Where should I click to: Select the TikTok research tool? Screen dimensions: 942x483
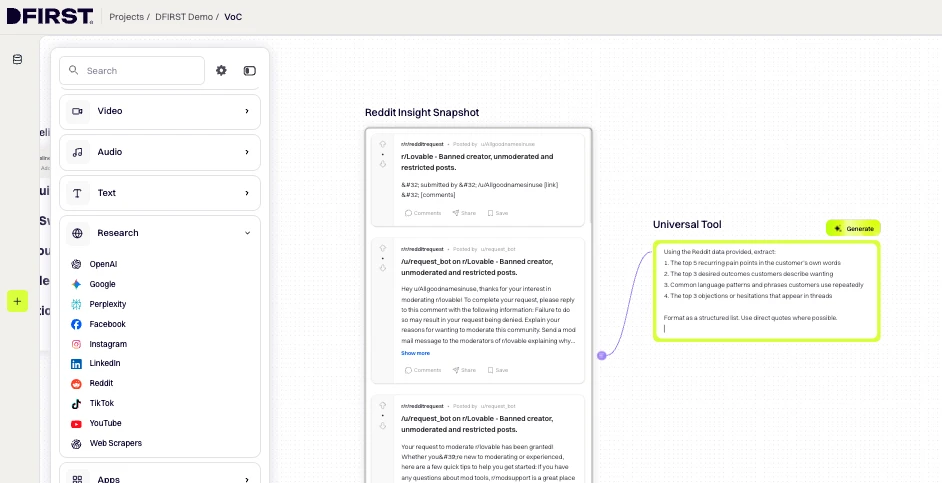[x=93, y=403]
